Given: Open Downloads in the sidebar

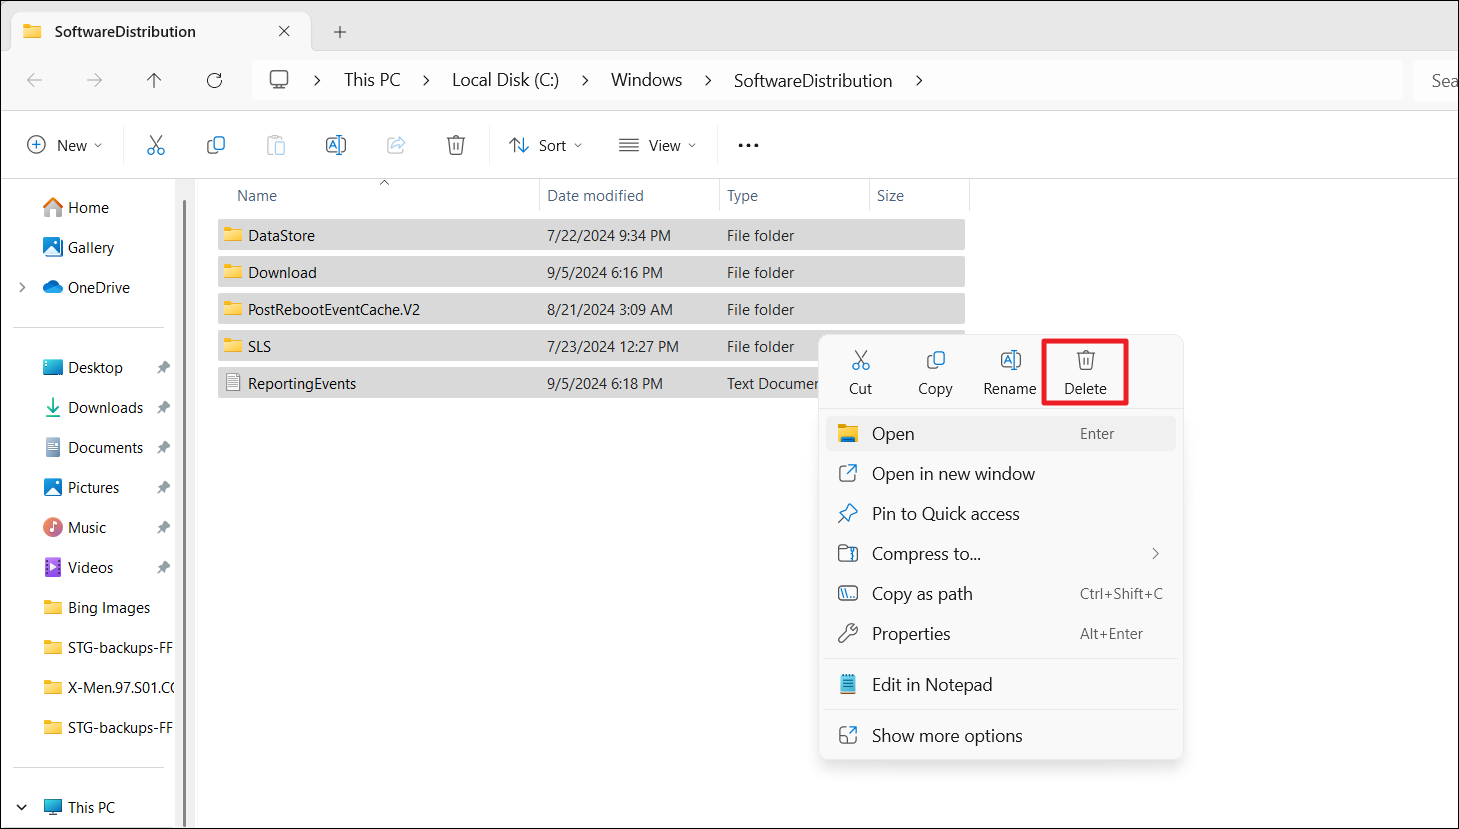Looking at the screenshot, I should (x=105, y=408).
